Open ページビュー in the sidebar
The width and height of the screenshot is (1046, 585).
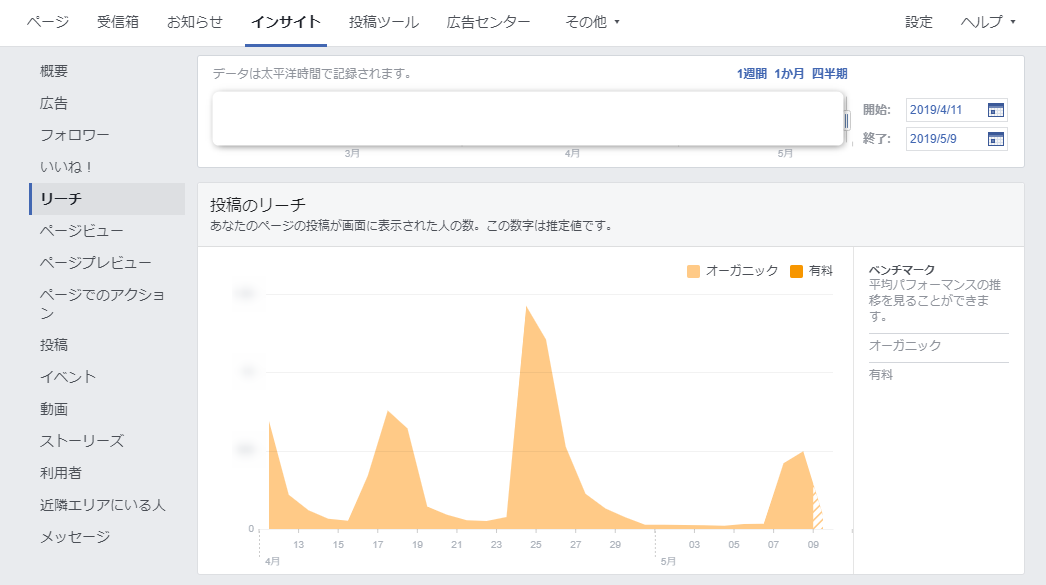[82, 231]
